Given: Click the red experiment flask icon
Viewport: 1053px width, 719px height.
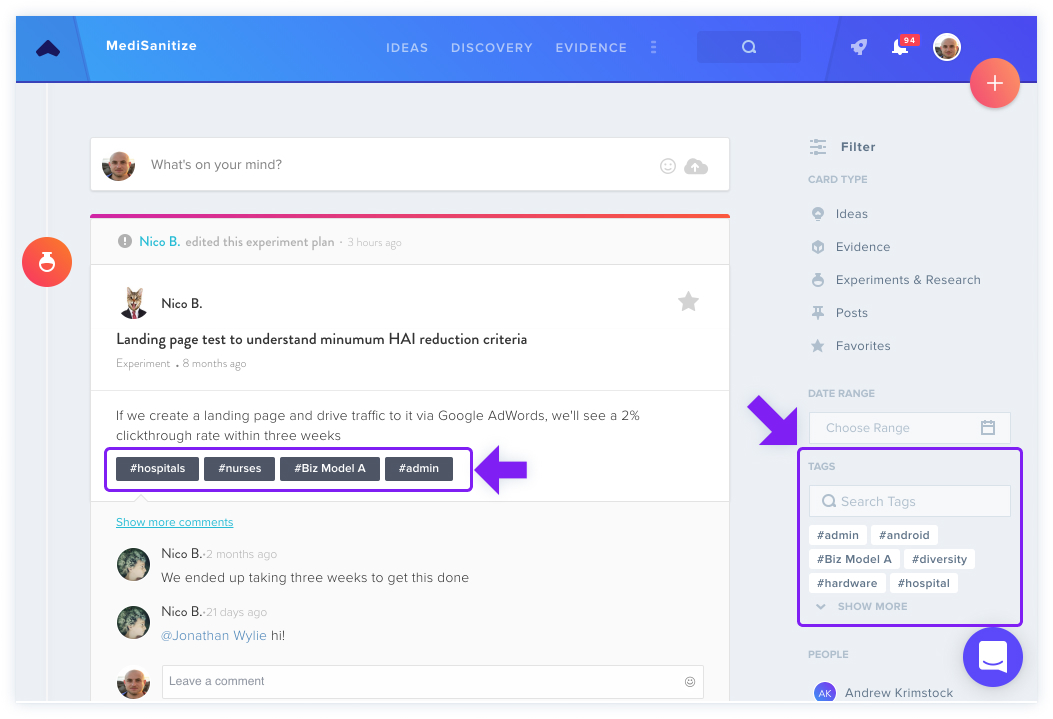Looking at the screenshot, I should tap(47, 262).
